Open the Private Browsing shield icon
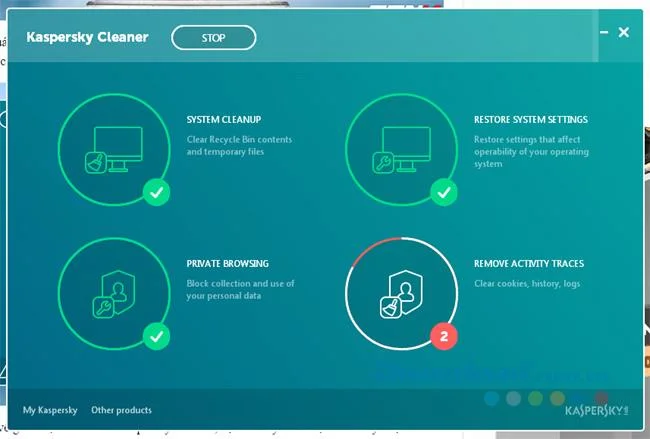The image size is (650, 439). point(114,294)
